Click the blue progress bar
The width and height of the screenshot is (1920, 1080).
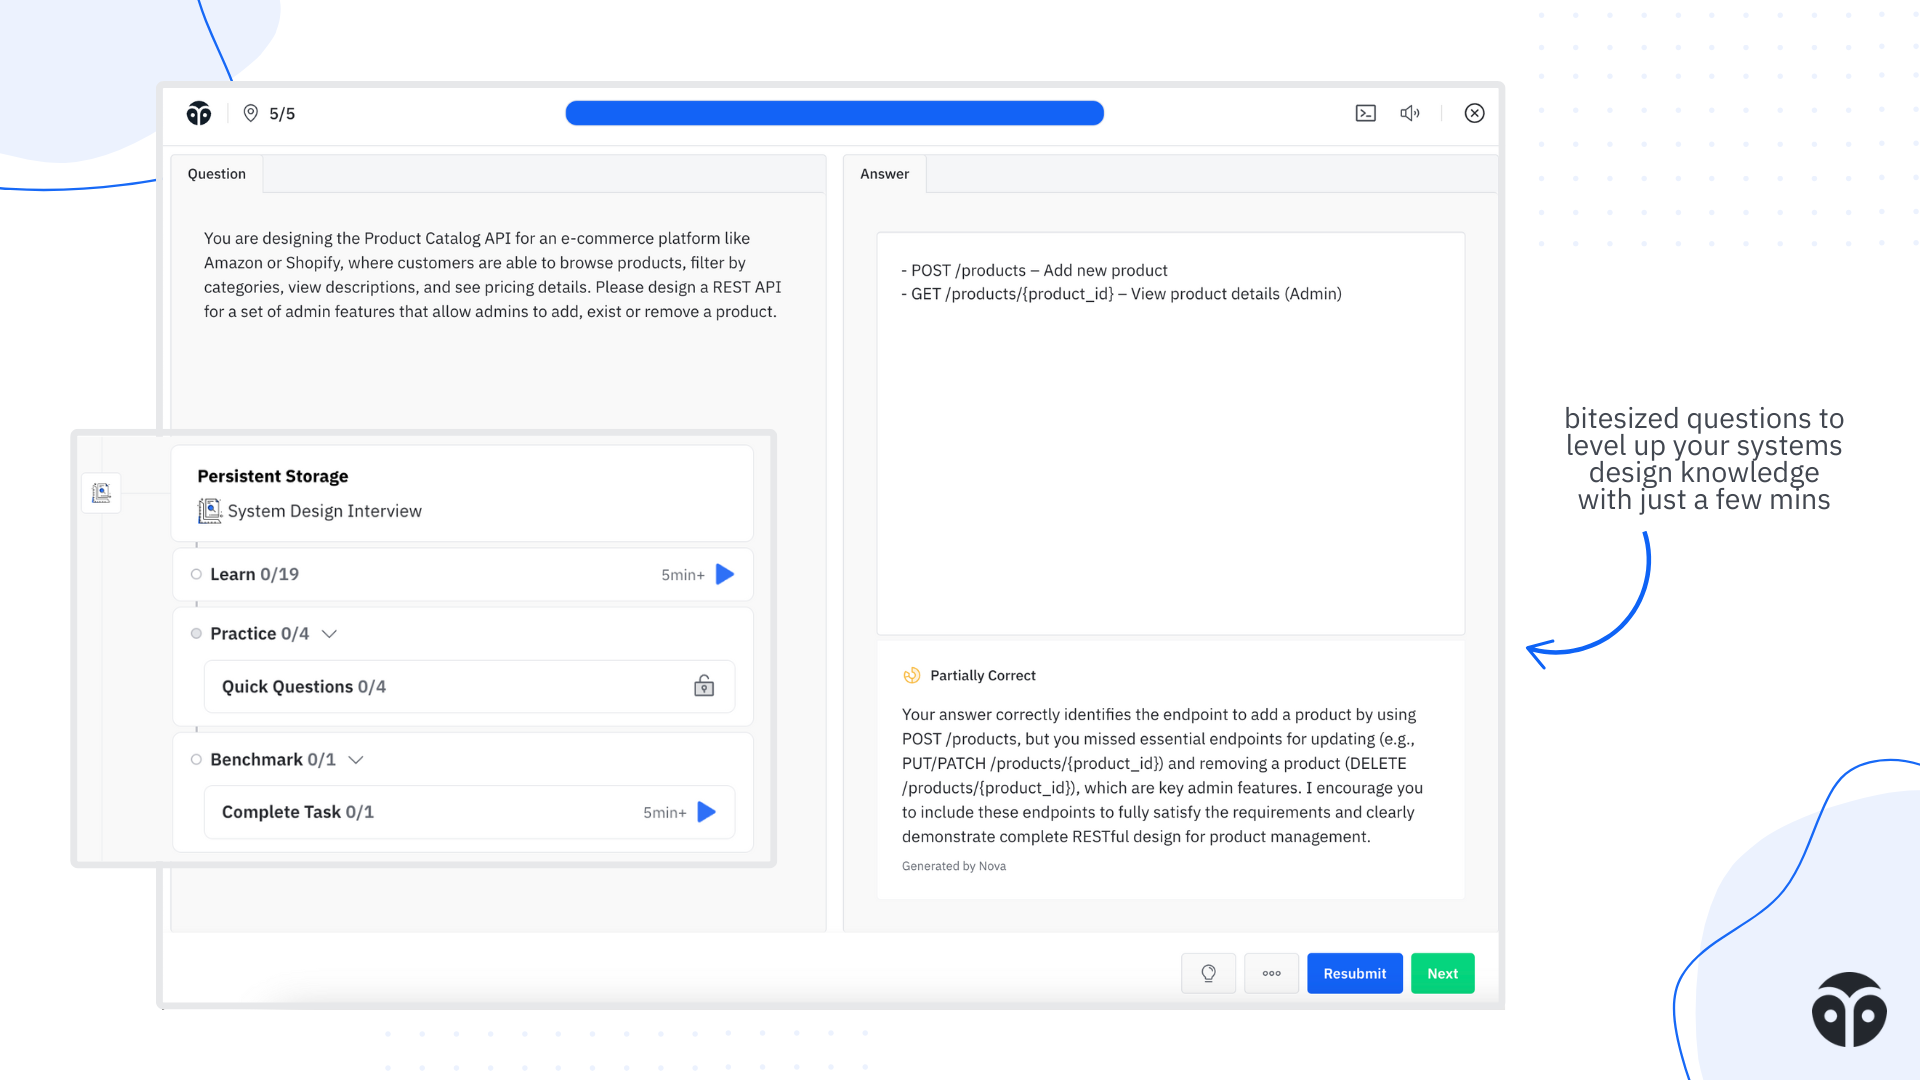834,113
